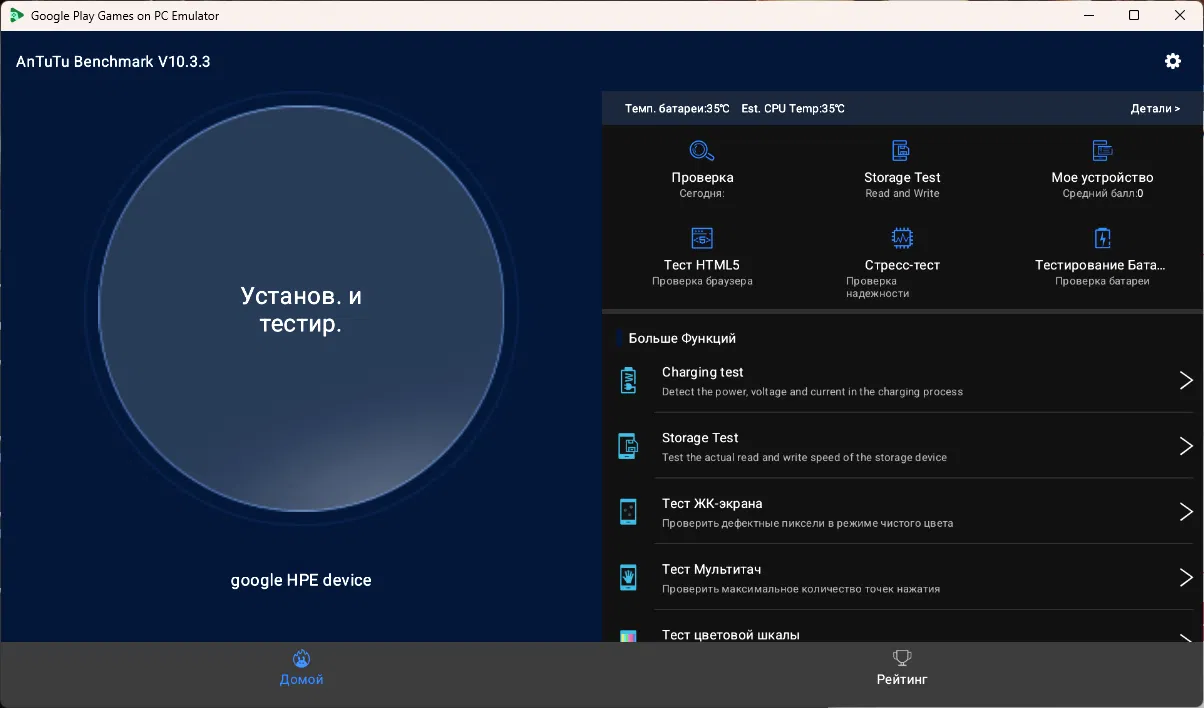Click the Проверка magnifier icon
This screenshot has height=708, width=1204.
pyautogui.click(x=702, y=151)
